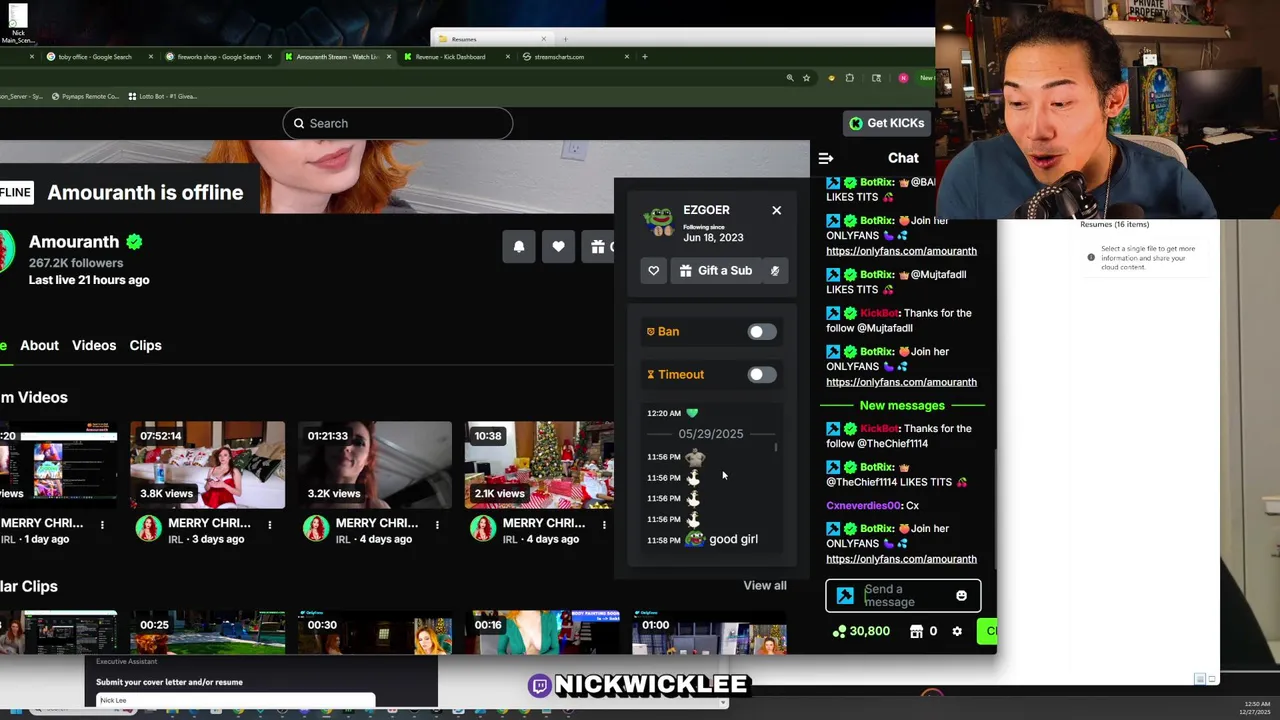The height and width of the screenshot is (720, 1280).
Task: Focus the Search field
Action: (397, 123)
